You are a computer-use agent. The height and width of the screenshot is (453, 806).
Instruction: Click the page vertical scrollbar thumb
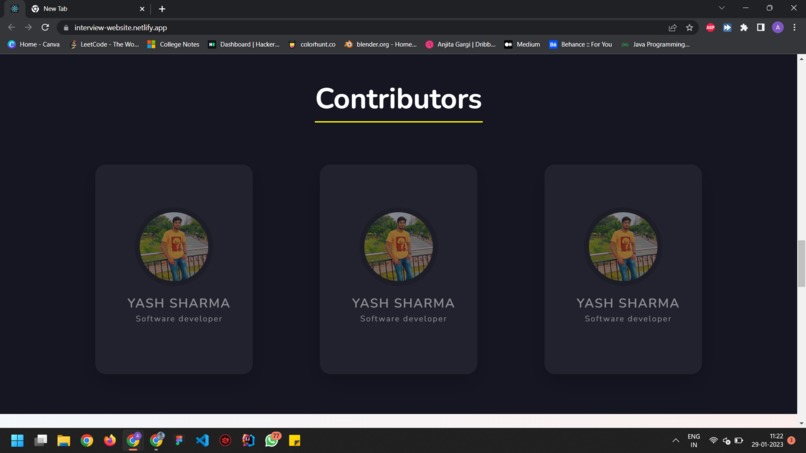(801, 263)
